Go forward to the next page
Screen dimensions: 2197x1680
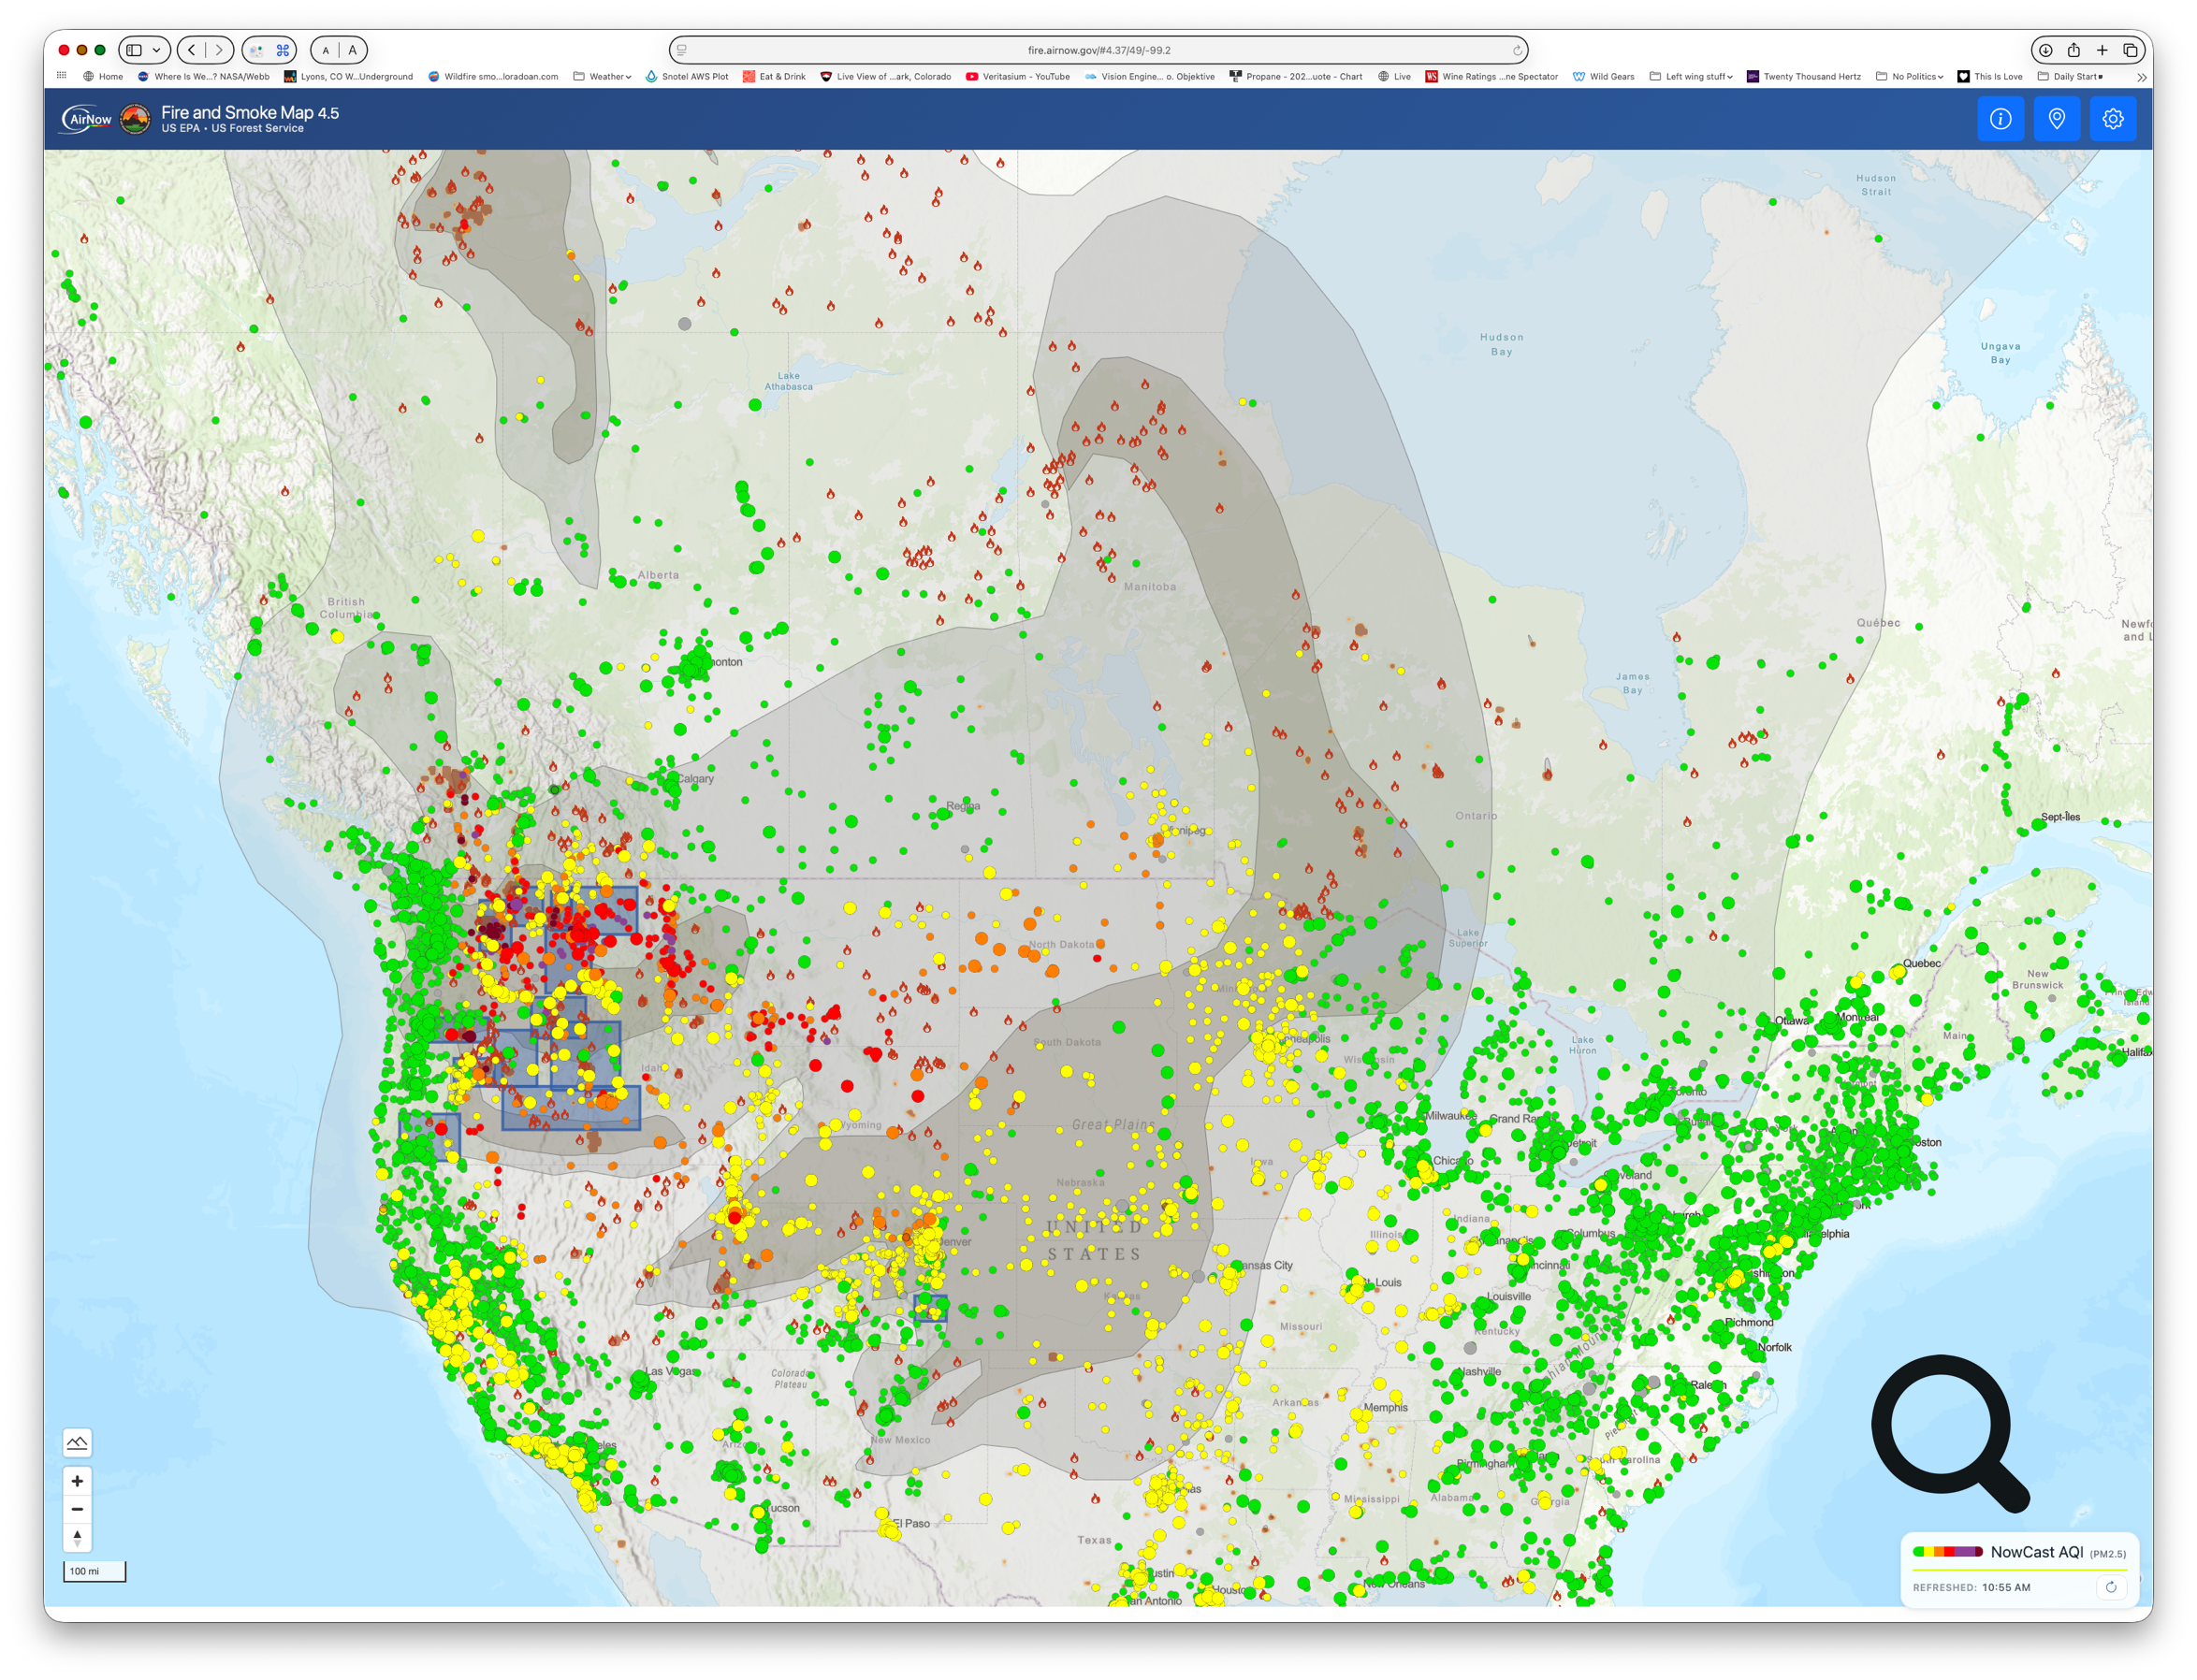point(219,50)
